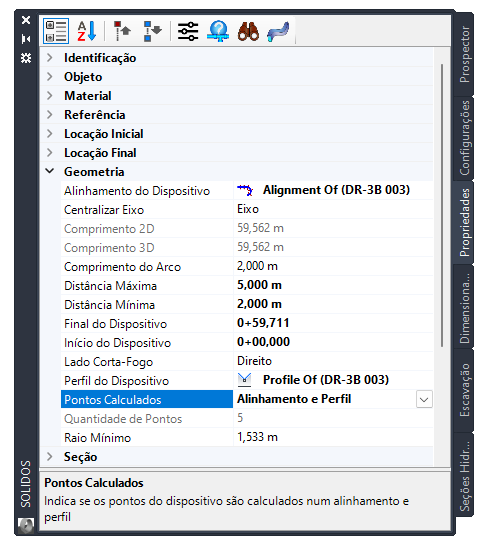Click the blue pipe device icon
Viewport: 484px width, 548px height.
[278, 32]
